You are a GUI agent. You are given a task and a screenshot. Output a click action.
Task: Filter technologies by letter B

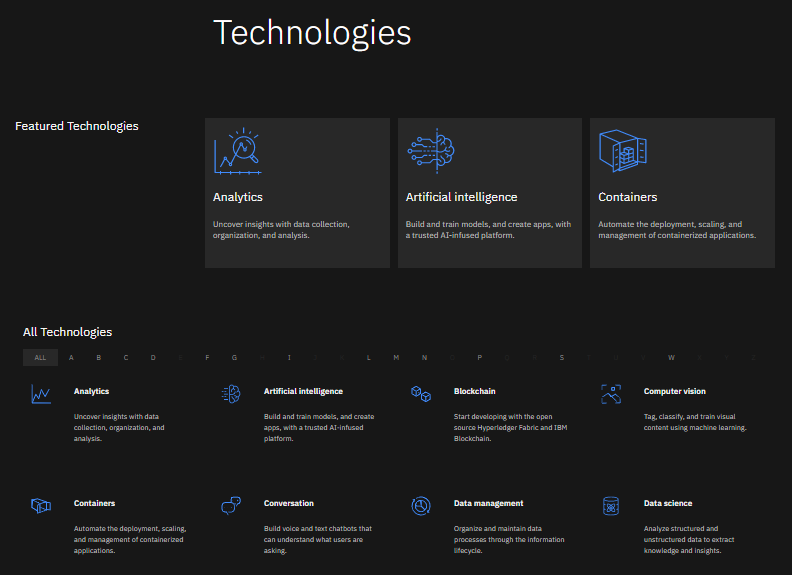(98, 358)
